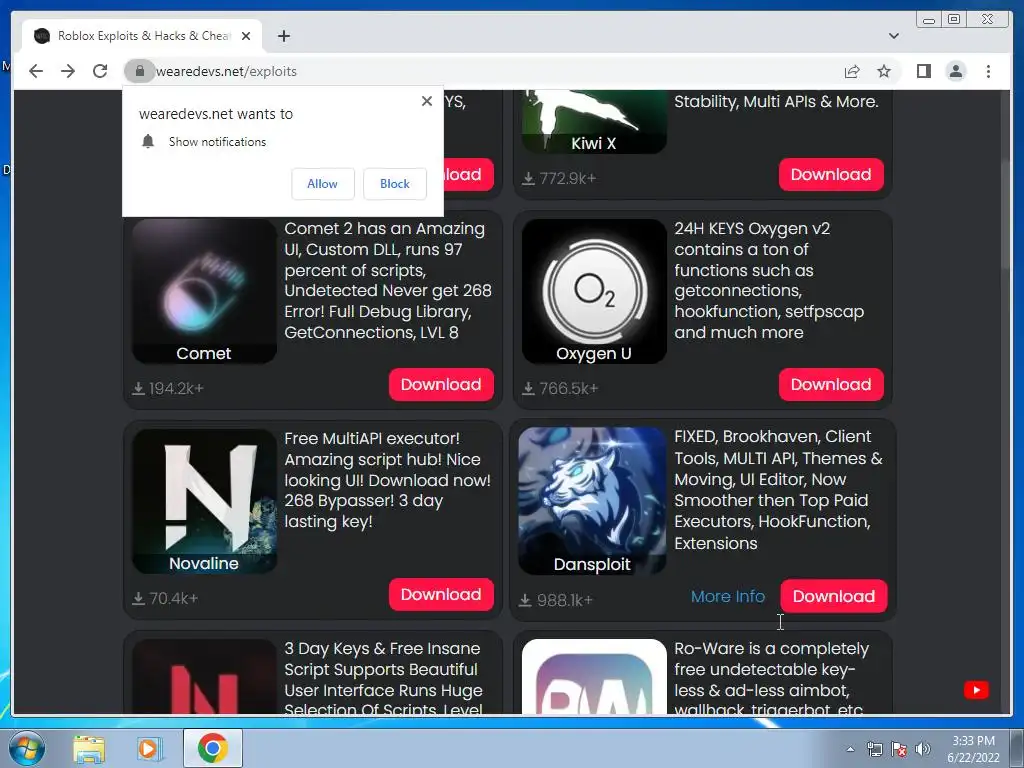Click the 766.5k+ download count icon
The width and height of the screenshot is (1024, 768).
(x=528, y=389)
